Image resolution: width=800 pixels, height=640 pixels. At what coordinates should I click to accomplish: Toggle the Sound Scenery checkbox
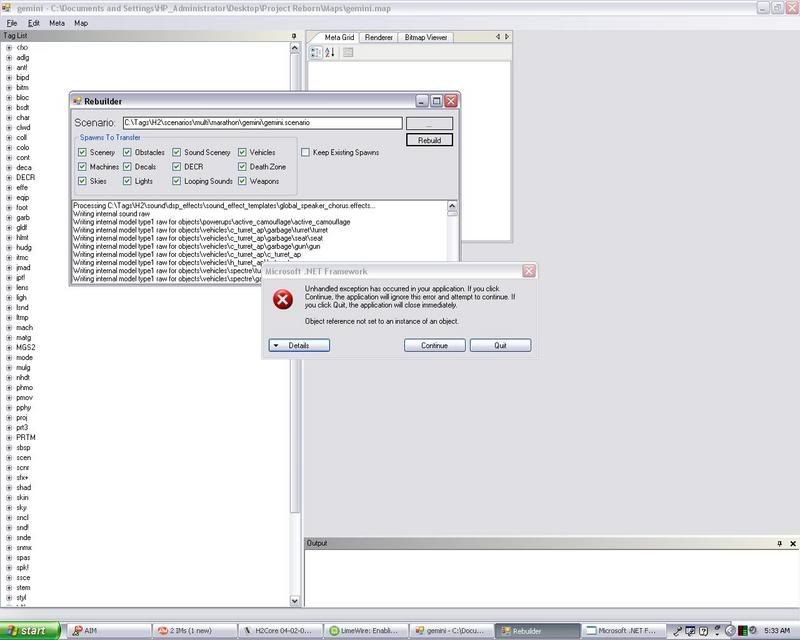pyautogui.click(x=177, y=152)
